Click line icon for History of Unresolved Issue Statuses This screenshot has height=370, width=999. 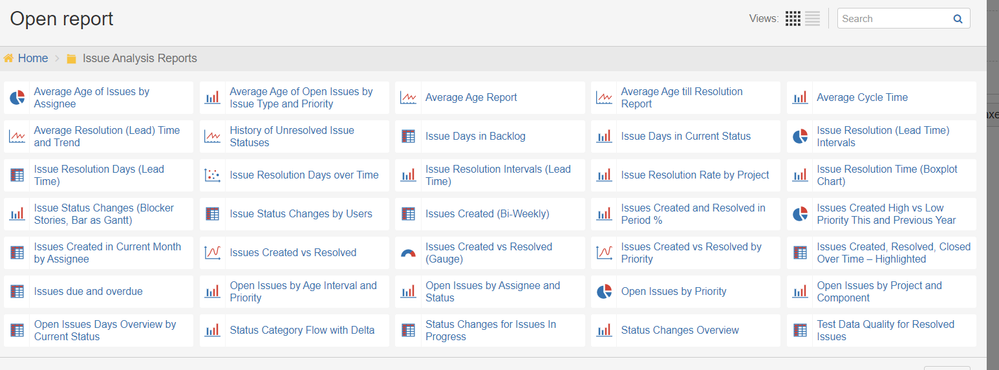[212, 136]
